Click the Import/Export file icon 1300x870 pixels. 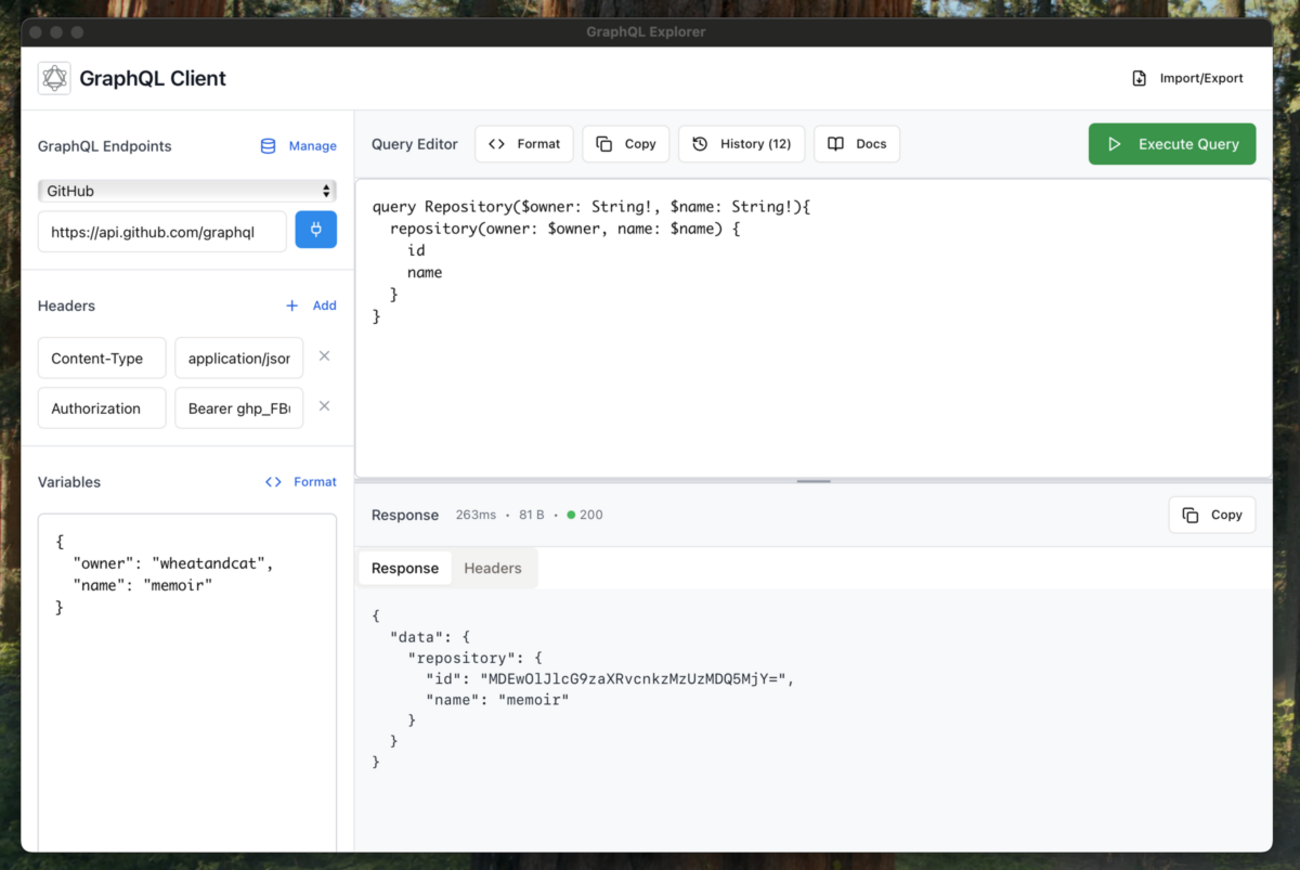click(1139, 78)
